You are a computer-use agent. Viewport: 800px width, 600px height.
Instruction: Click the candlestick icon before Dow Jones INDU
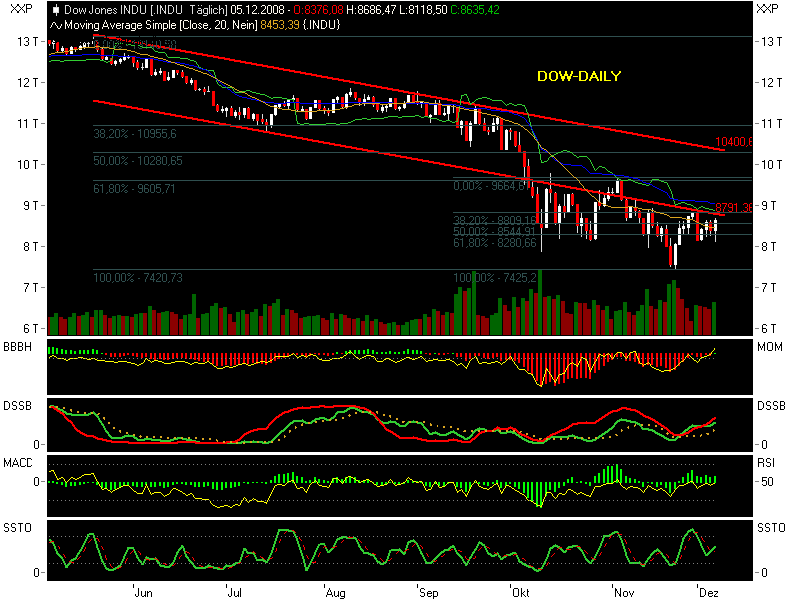56,10
